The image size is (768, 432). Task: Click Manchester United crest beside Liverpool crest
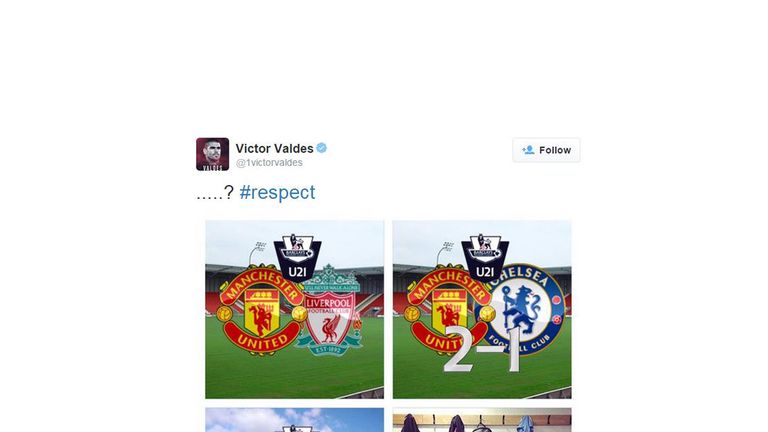pyautogui.click(x=259, y=311)
